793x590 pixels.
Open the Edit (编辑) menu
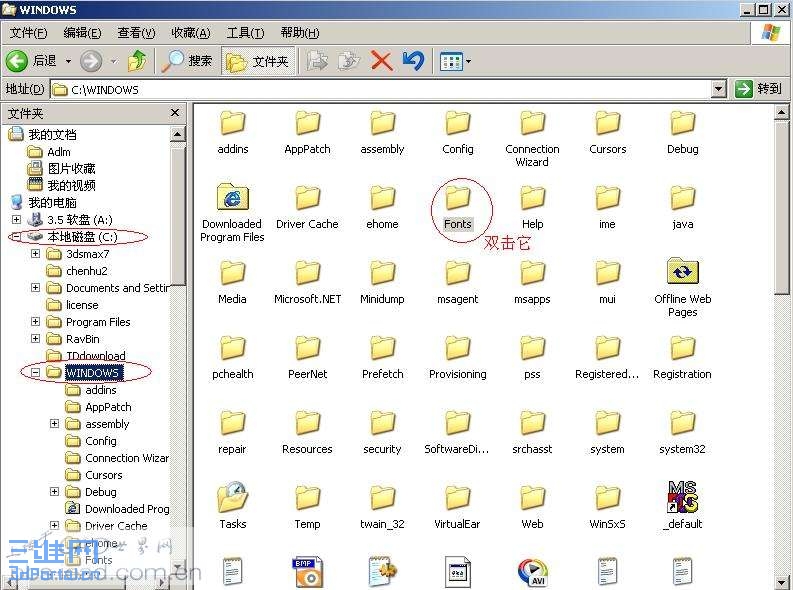click(x=82, y=33)
